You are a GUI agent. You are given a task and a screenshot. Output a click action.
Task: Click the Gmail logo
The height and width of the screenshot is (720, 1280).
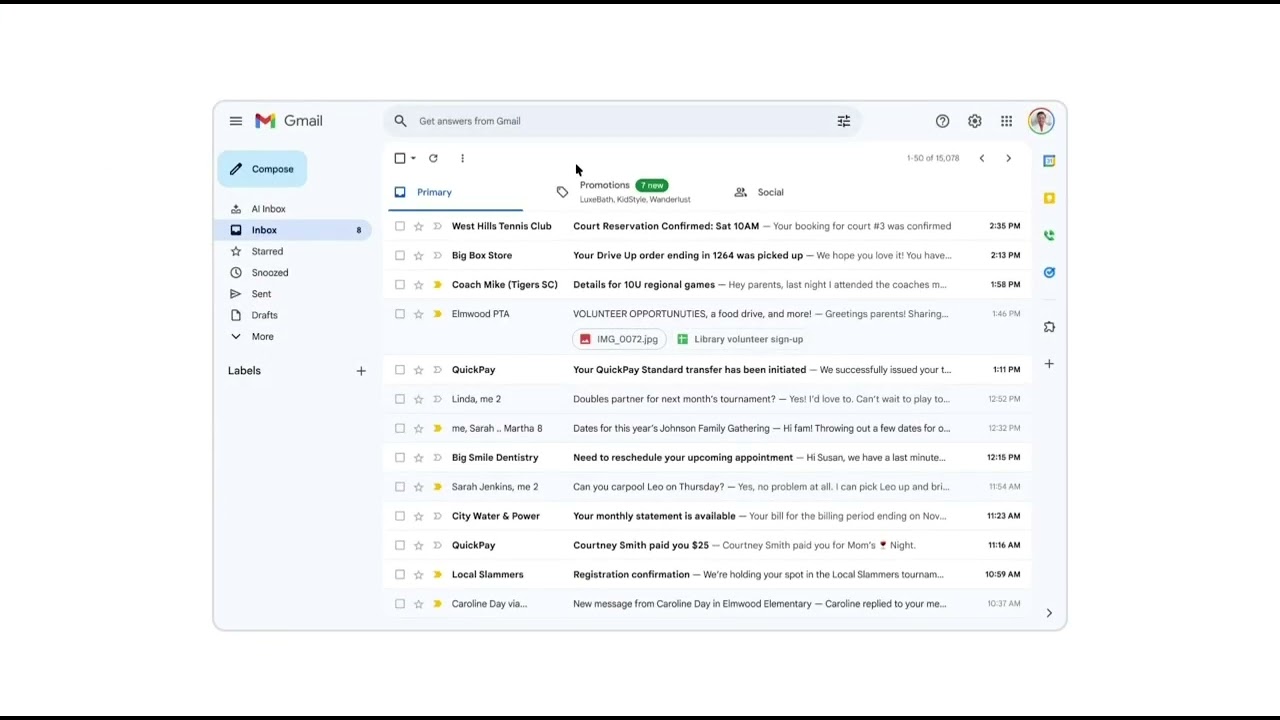point(289,121)
